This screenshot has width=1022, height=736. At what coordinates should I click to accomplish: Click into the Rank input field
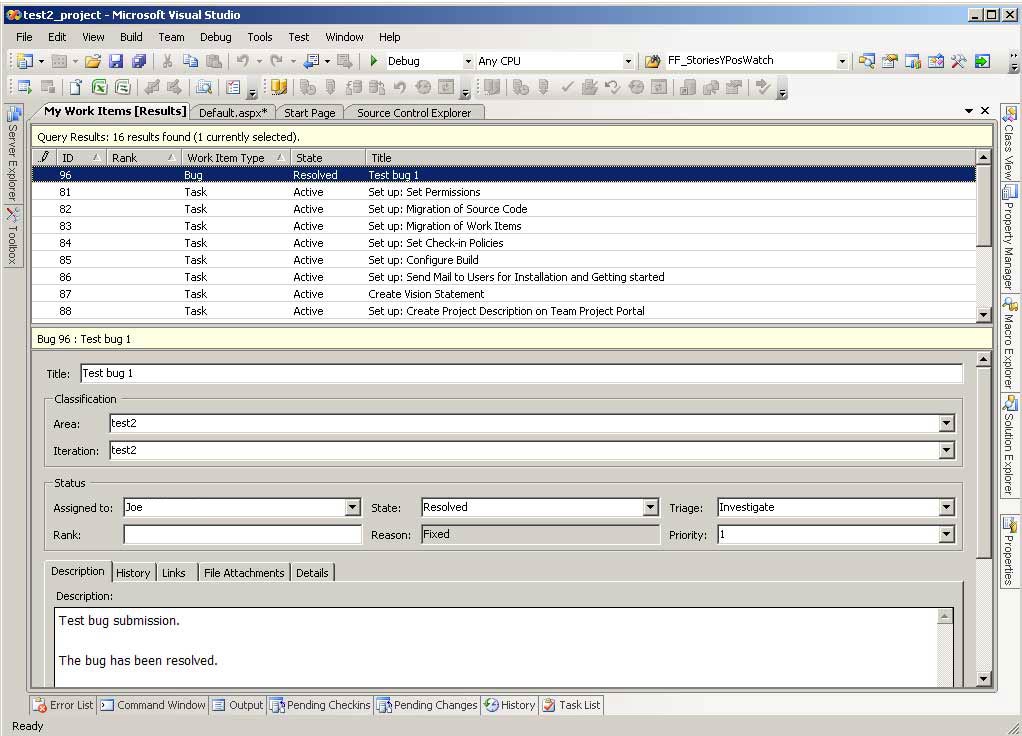coord(242,535)
